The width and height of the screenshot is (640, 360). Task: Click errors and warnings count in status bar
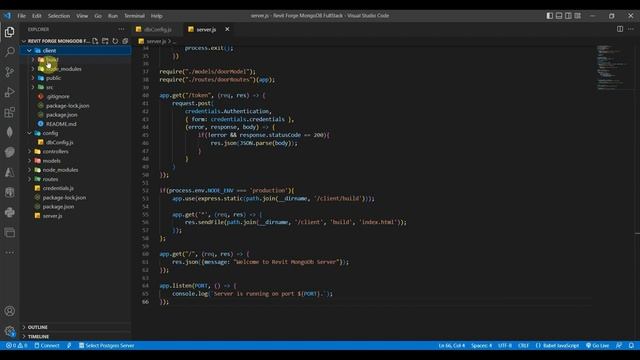(x=16, y=345)
